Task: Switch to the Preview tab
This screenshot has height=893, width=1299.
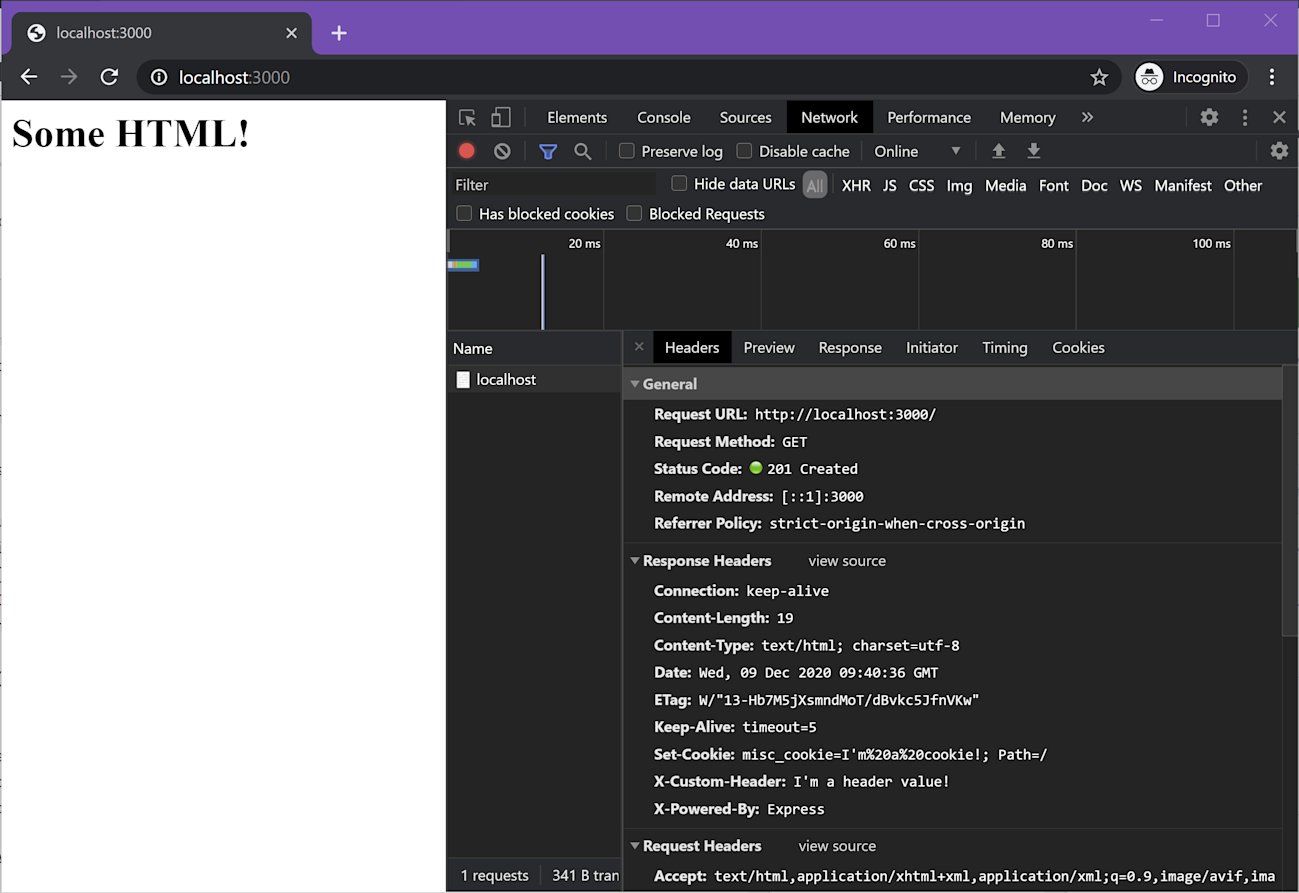Action: click(x=769, y=347)
